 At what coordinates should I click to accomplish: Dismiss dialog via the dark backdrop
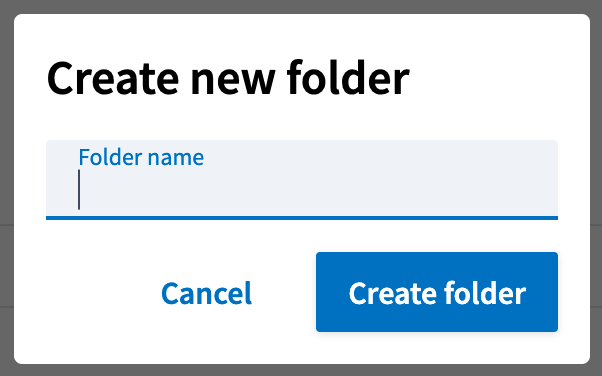pos(301,6)
